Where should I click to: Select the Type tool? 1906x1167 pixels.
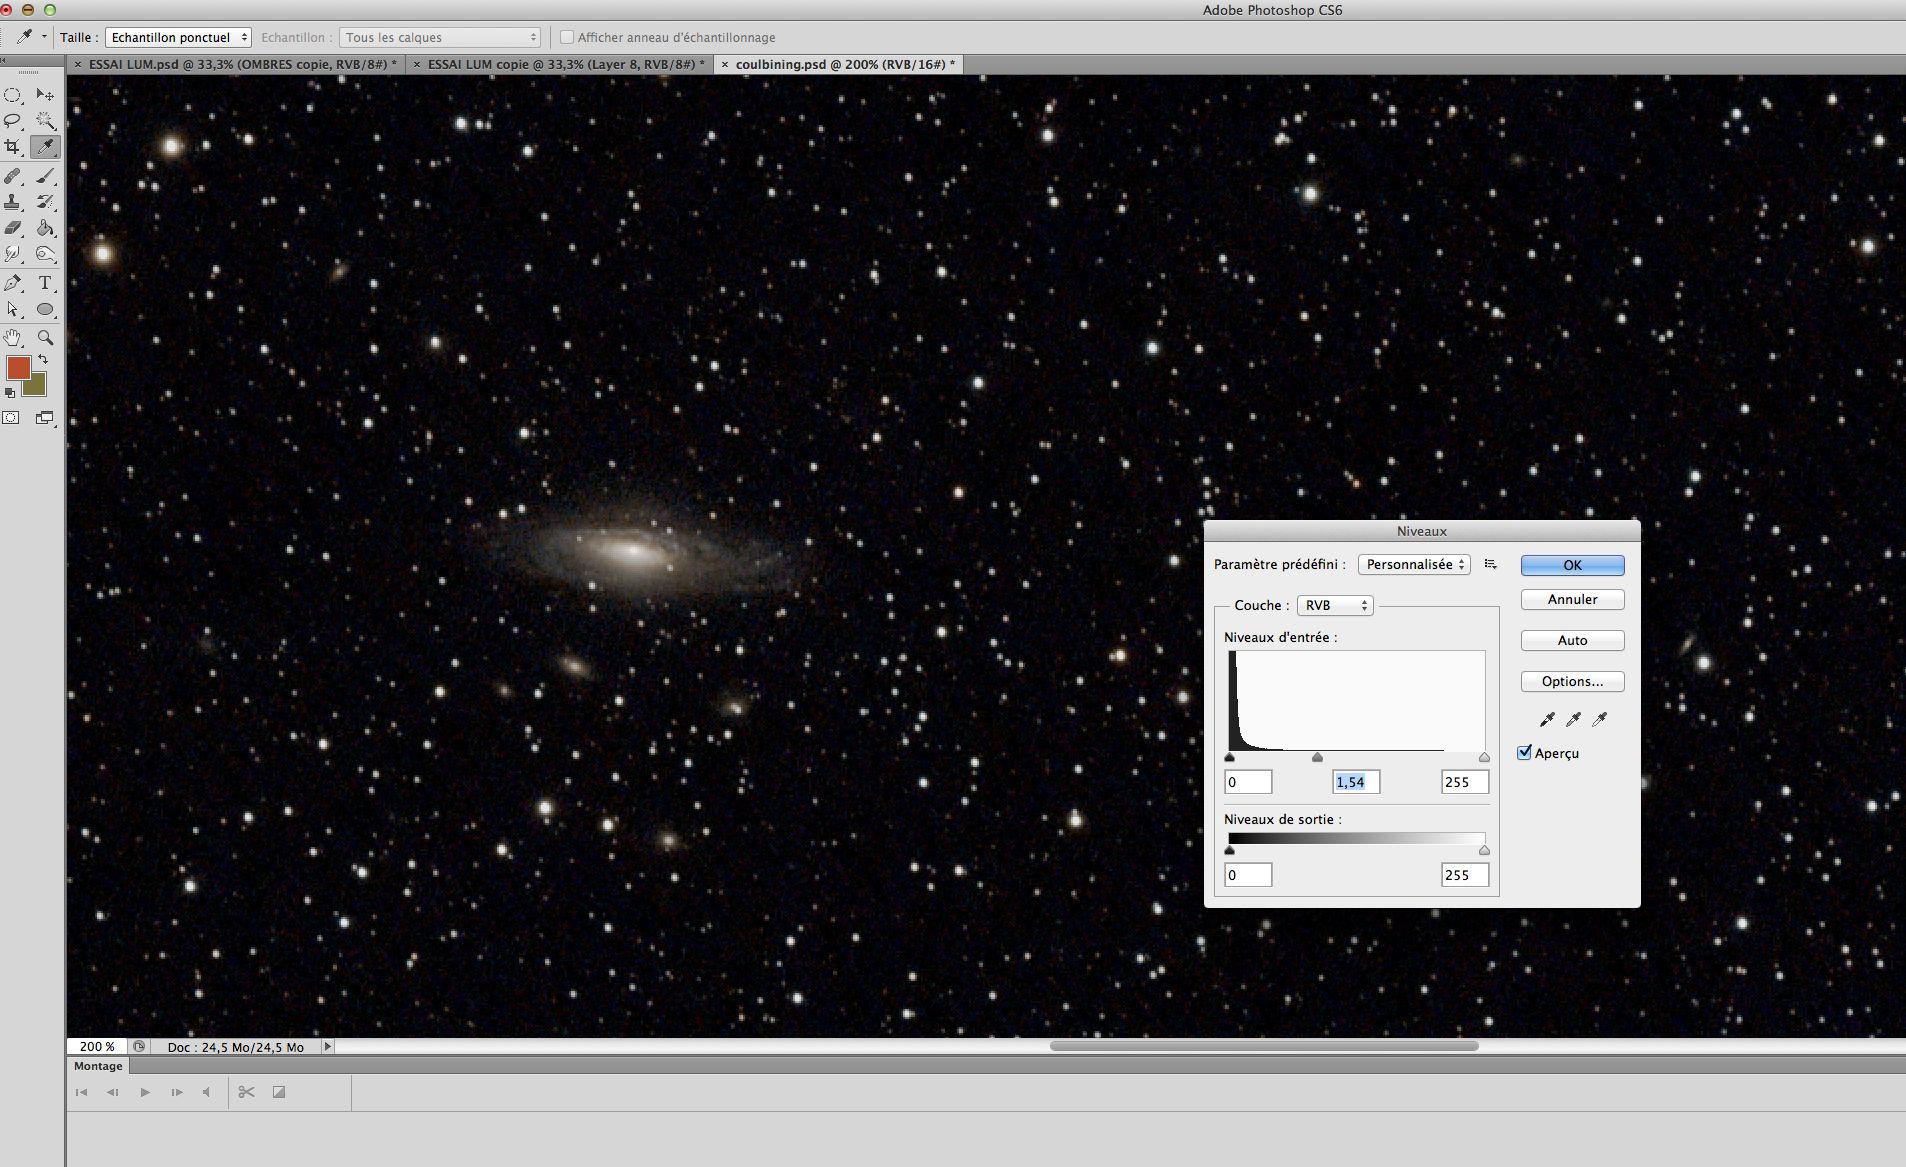click(45, 284)
